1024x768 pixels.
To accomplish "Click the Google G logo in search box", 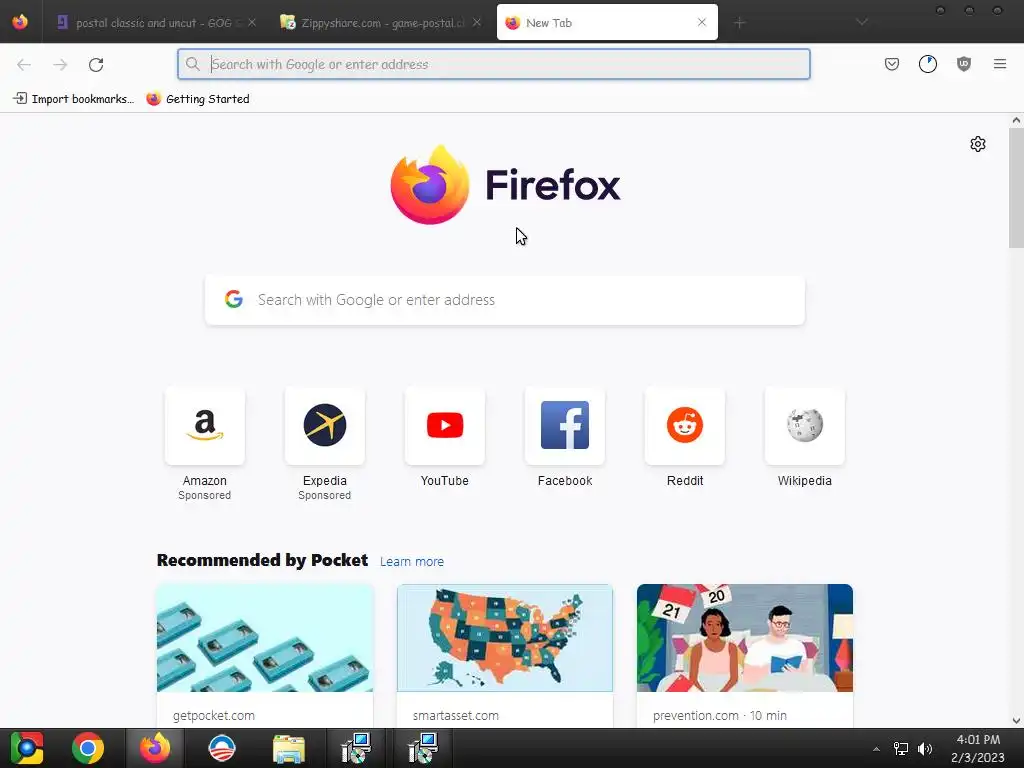I will pyautogui.click(x=234, y=299).
